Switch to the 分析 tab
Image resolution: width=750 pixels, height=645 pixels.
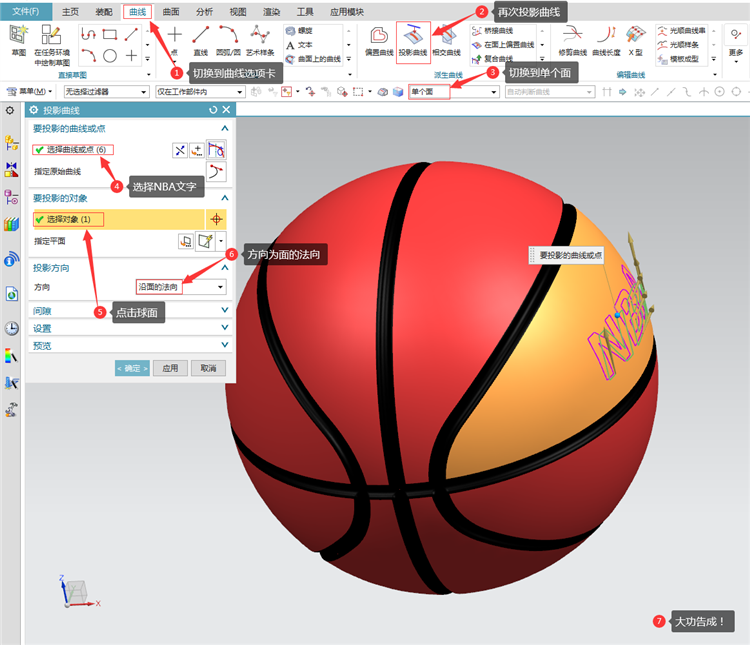[204, 12]
